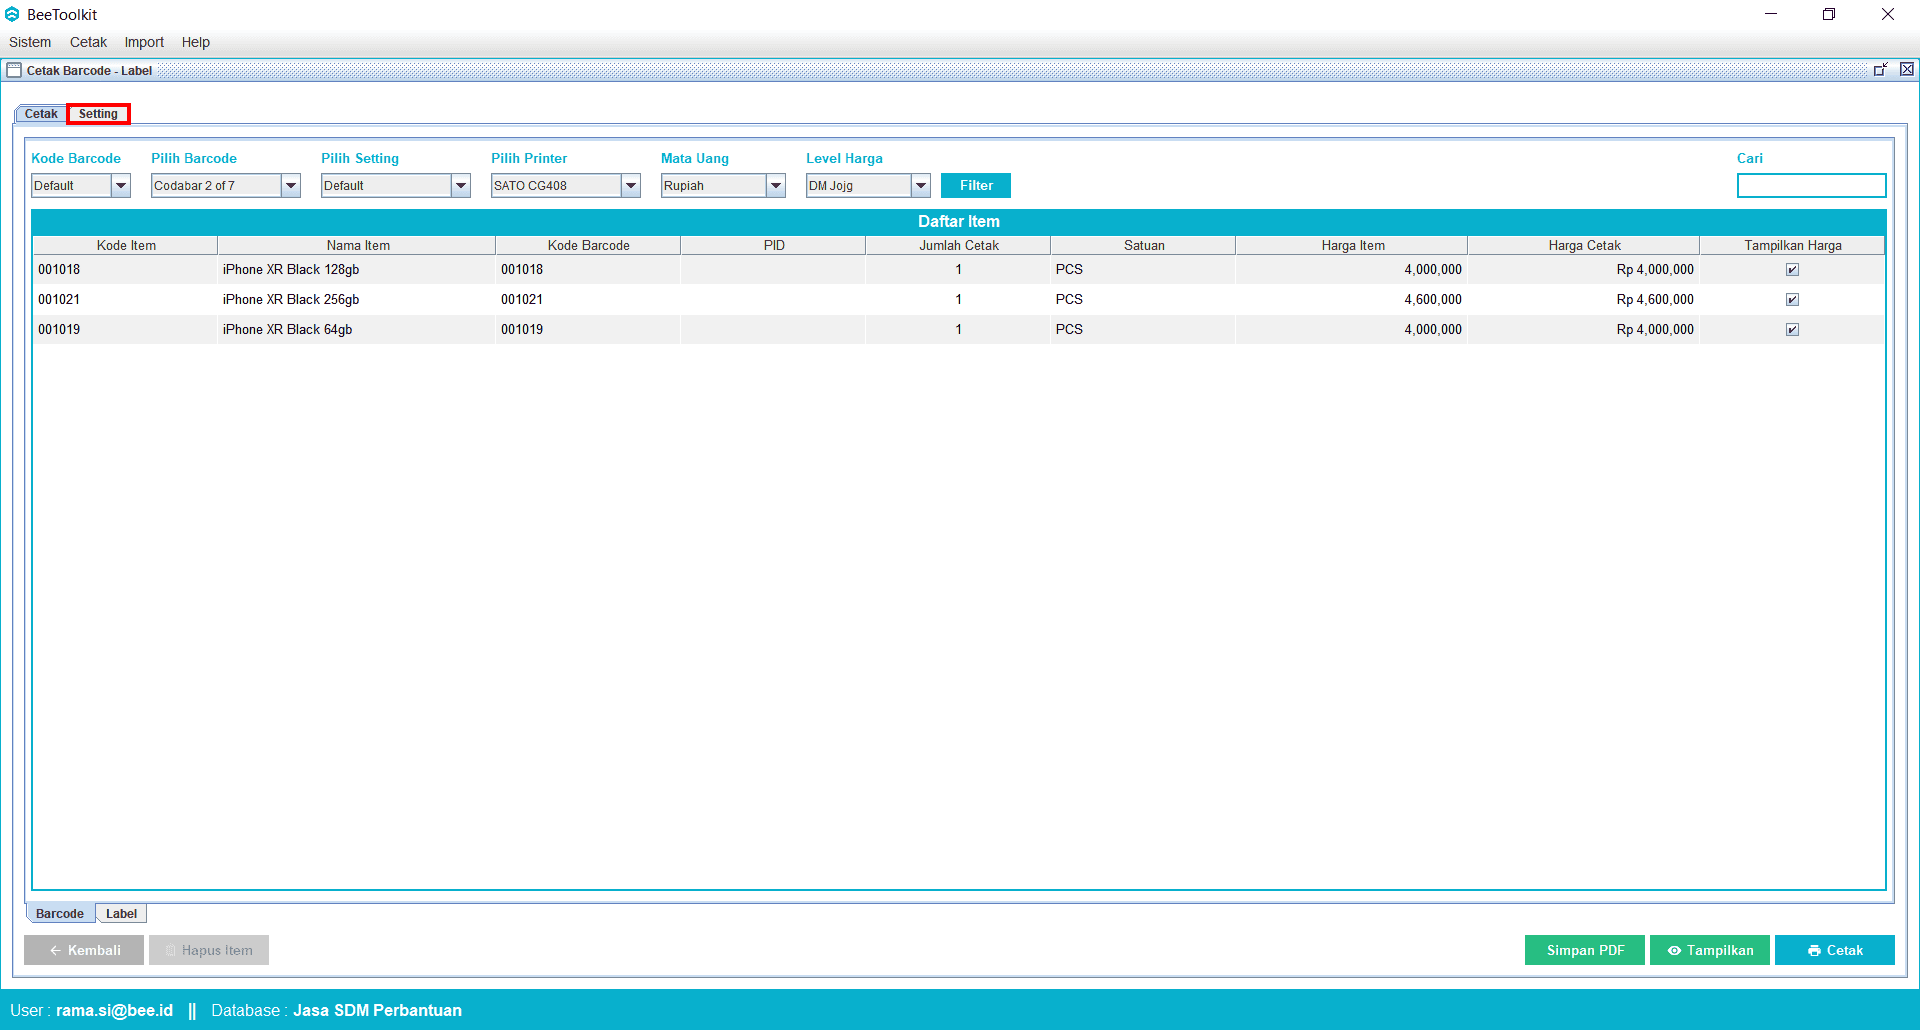Click the Cetak Barcode window frame icon

click(x=14, y=70)
